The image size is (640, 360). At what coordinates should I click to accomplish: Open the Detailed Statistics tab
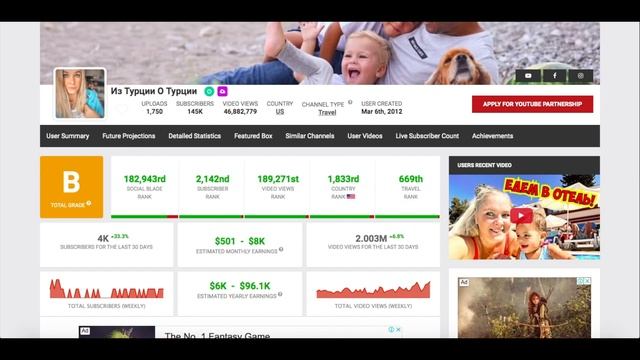coord(195,136)
